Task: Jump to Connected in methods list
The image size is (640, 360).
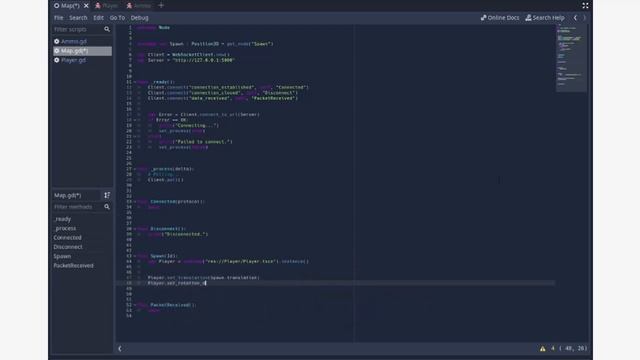Action: click(x=67, y=238)
